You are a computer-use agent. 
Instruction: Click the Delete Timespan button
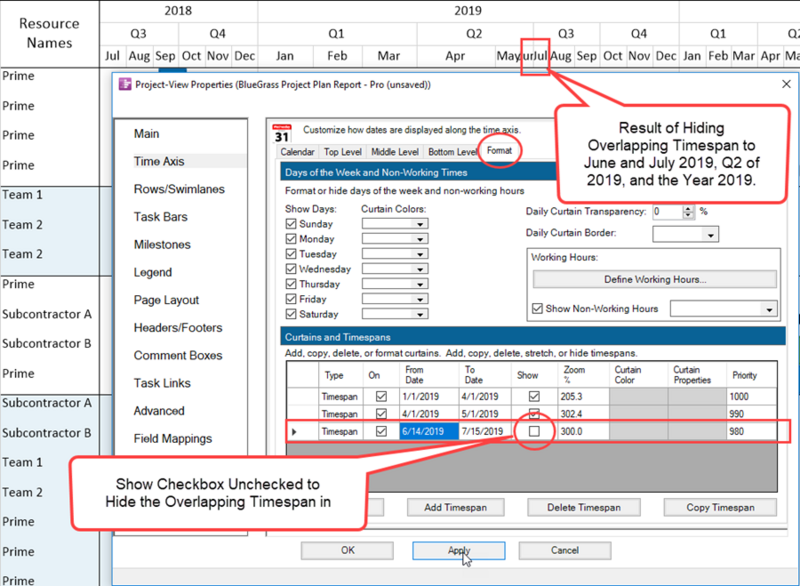(x=584, y=507)
